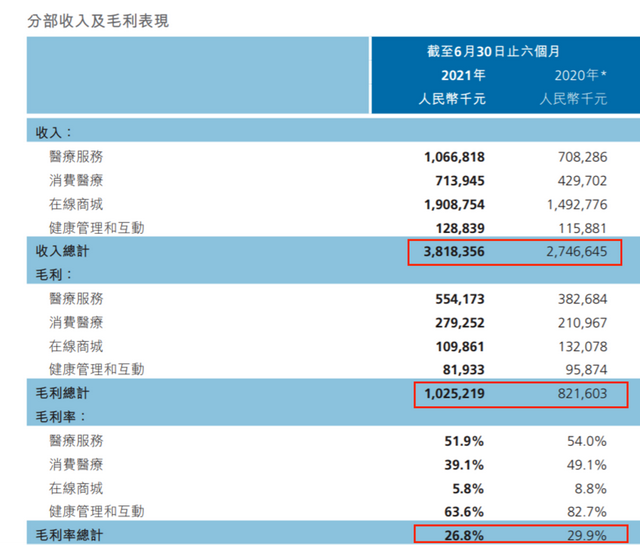Select the 毛利 section label
640x545 pixels.
(54, 273)
